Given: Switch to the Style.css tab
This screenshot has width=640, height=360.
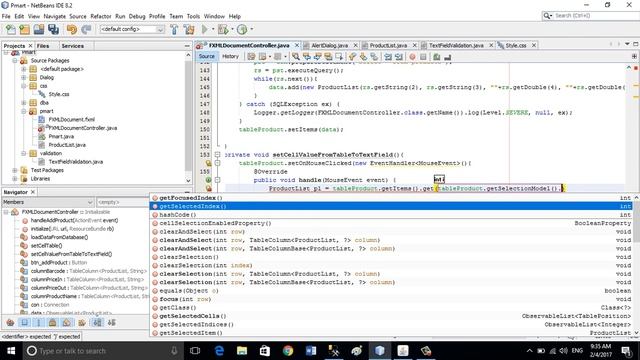Looking at the screenshot, I should tap(516, 45).
